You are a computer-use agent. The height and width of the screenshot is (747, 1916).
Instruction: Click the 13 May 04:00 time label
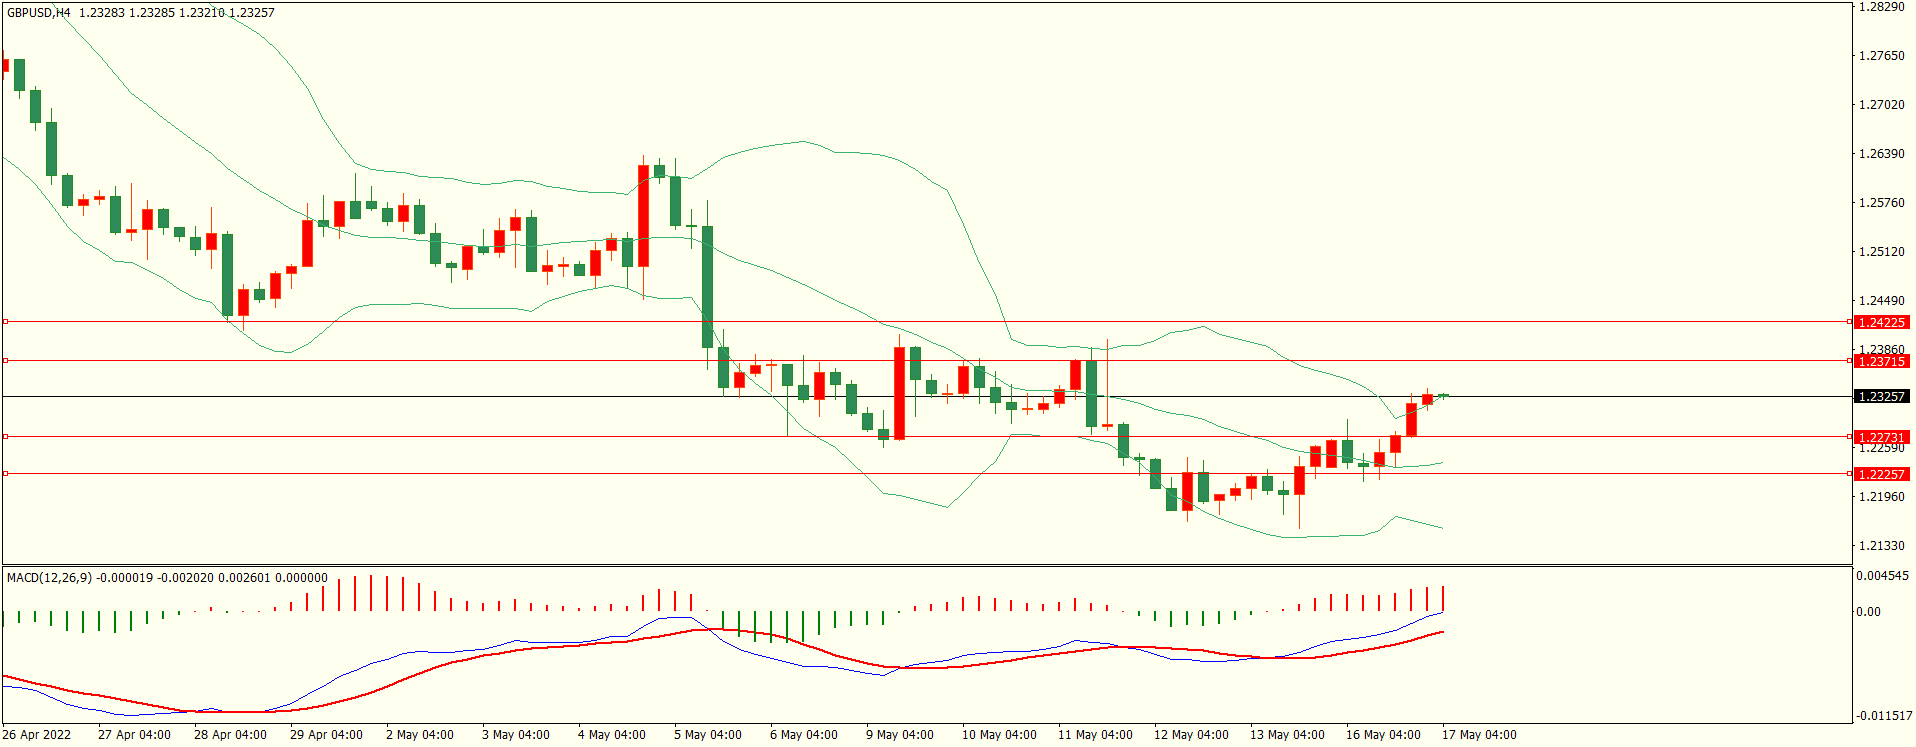(x=1287, y=735)
